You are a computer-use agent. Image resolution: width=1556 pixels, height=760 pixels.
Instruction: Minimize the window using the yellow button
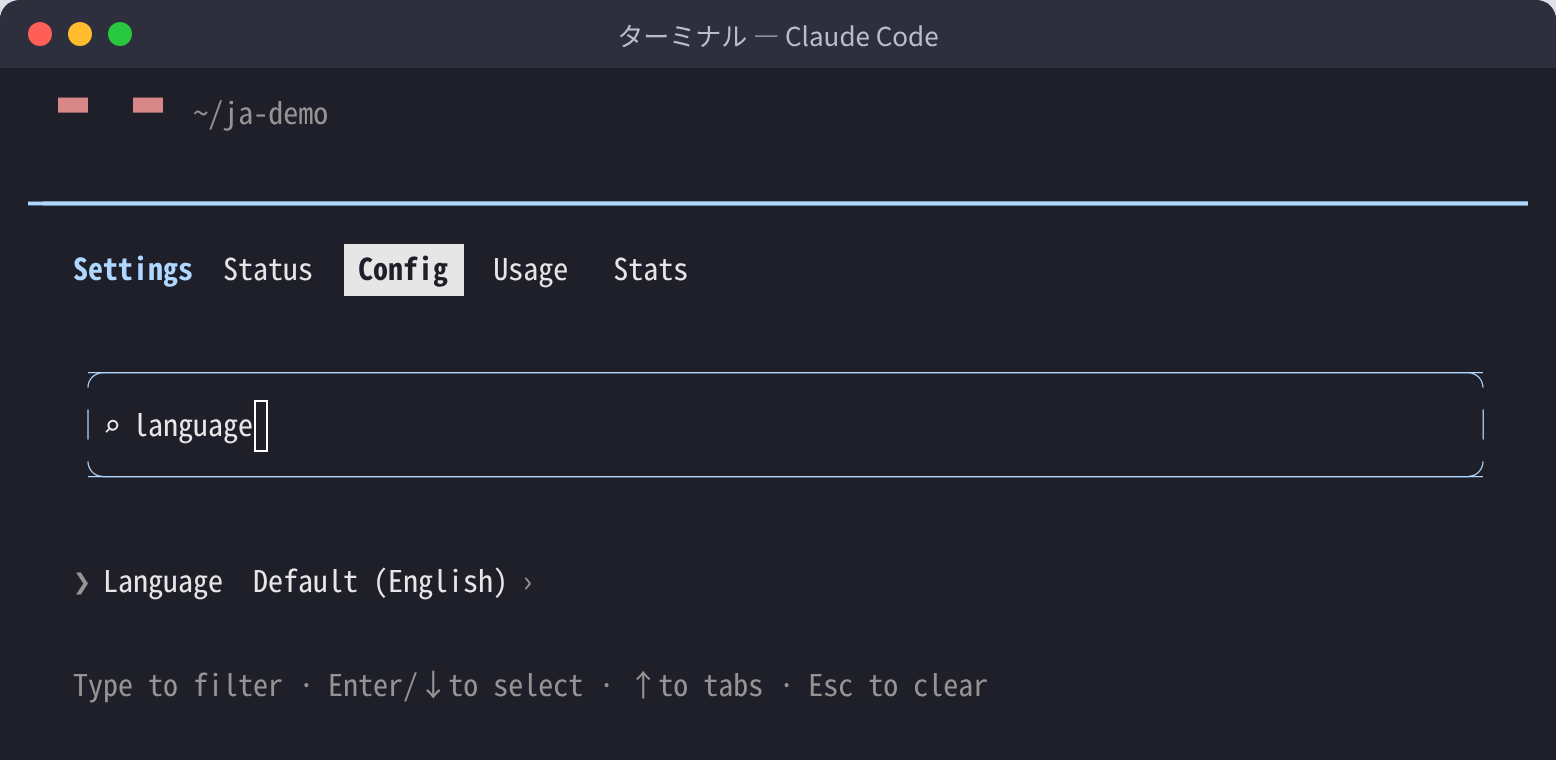80,34
